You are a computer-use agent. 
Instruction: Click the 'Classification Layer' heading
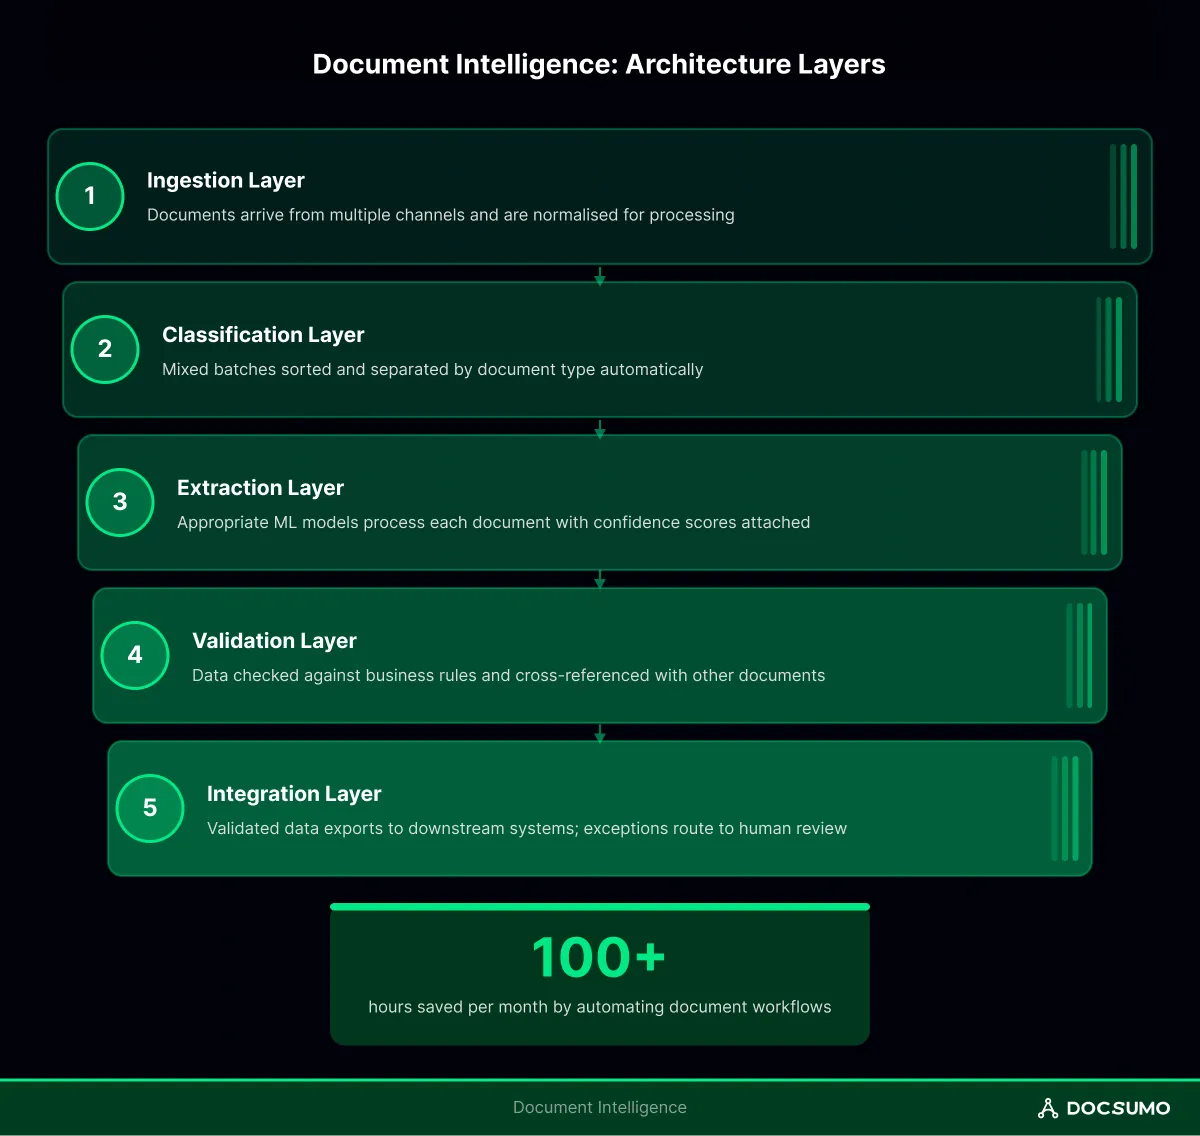click(x=263, y=335)
